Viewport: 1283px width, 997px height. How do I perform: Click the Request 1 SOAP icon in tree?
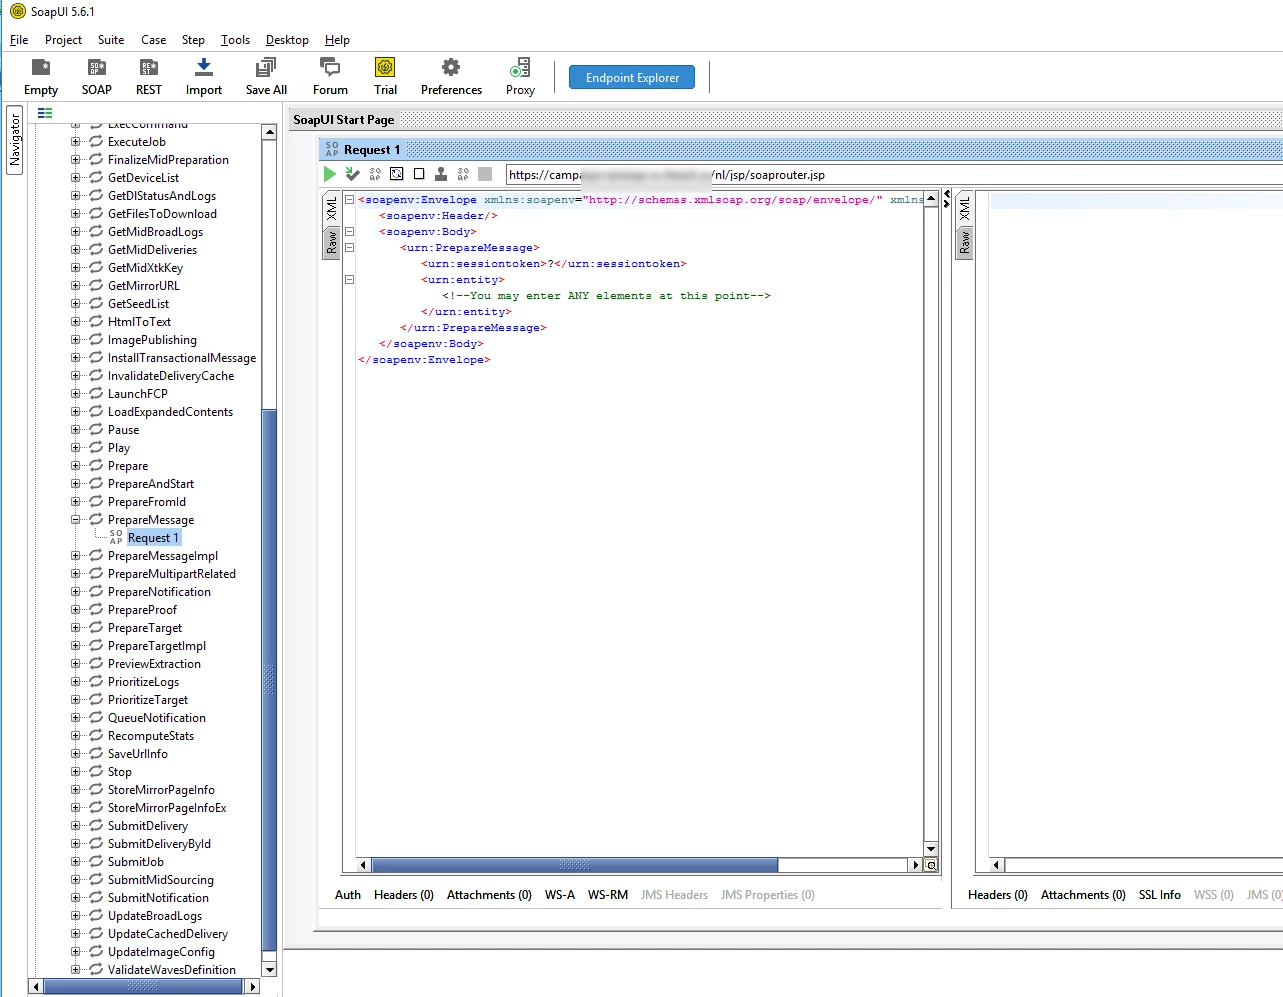[116, 538]
